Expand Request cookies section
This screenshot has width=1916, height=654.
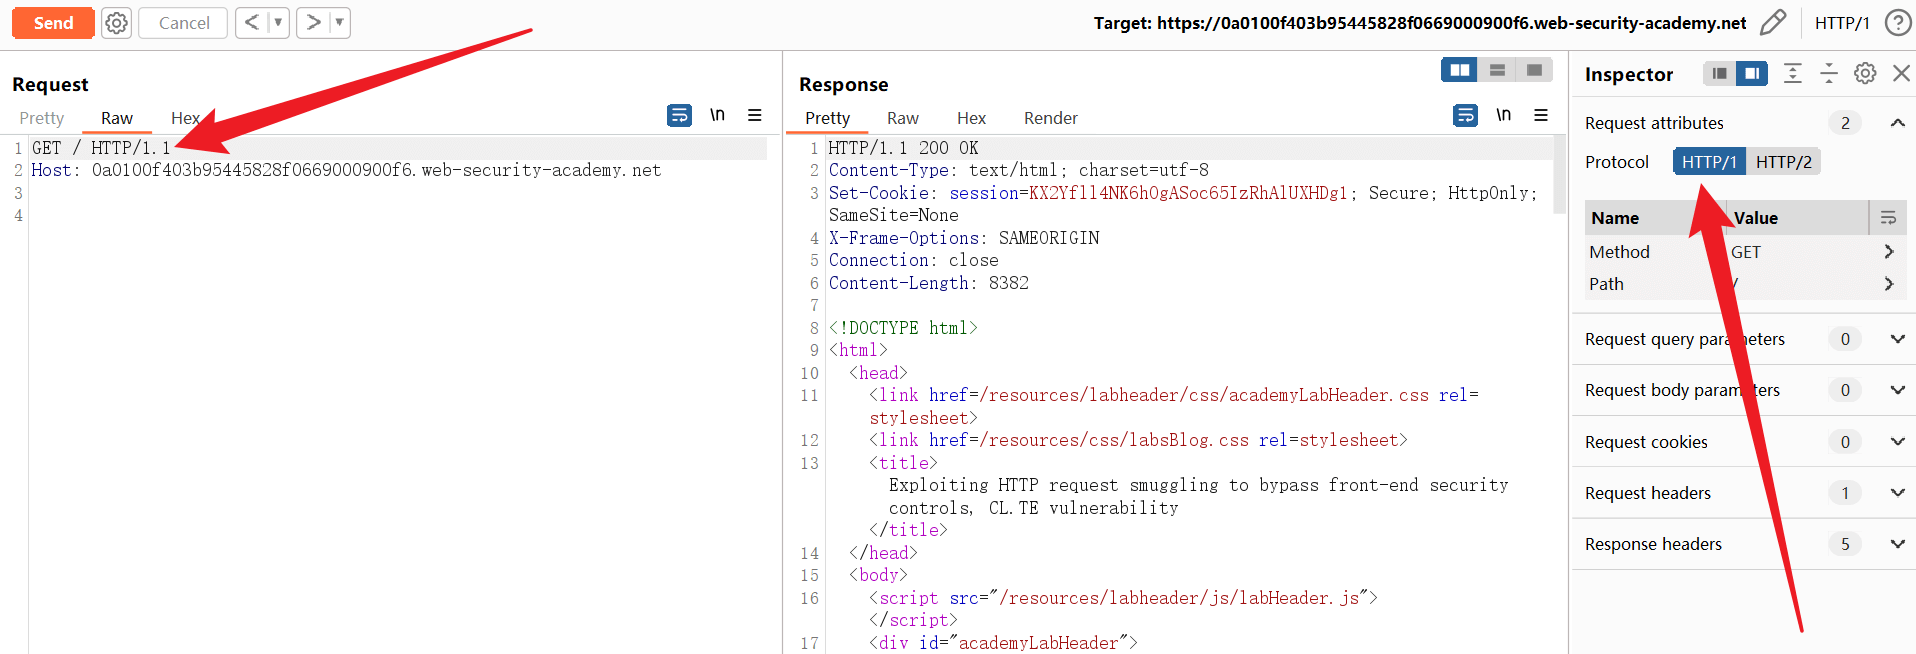pyautogui.click(x=1897, y=442)
